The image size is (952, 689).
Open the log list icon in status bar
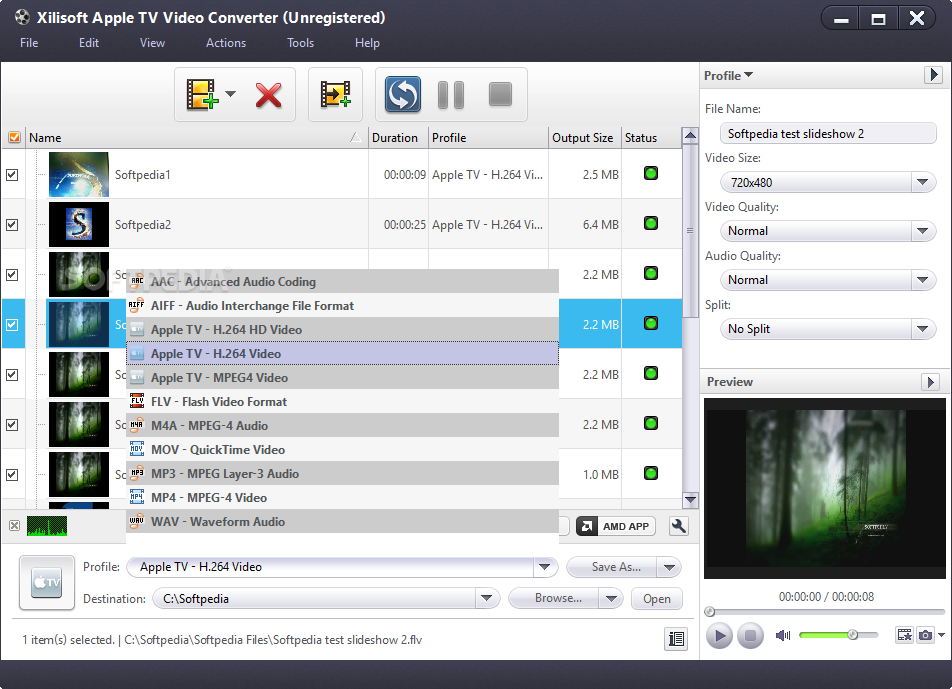tap(676, 639)
